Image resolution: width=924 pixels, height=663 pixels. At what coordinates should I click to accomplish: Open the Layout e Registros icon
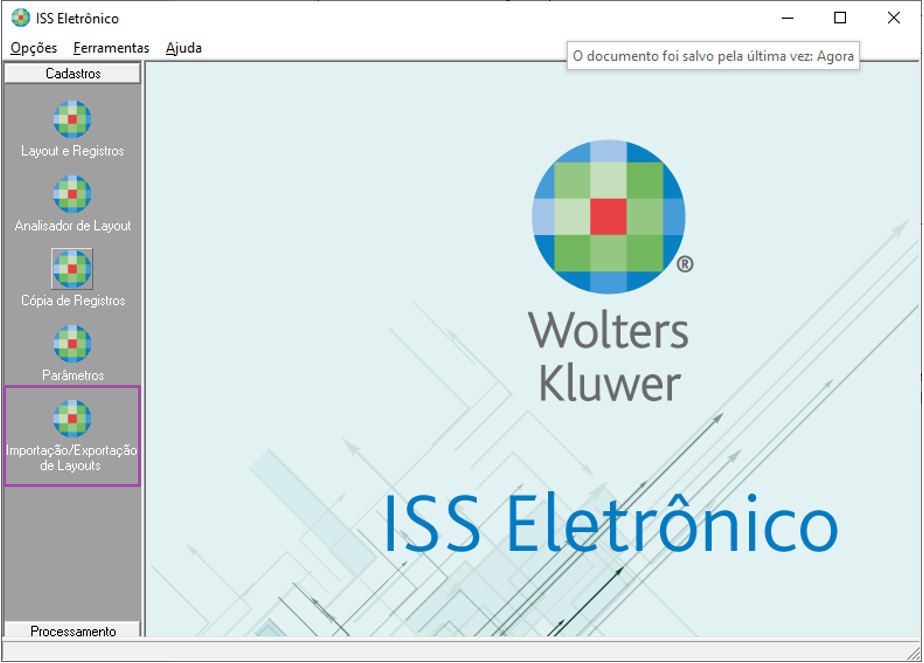click(72, 119)
